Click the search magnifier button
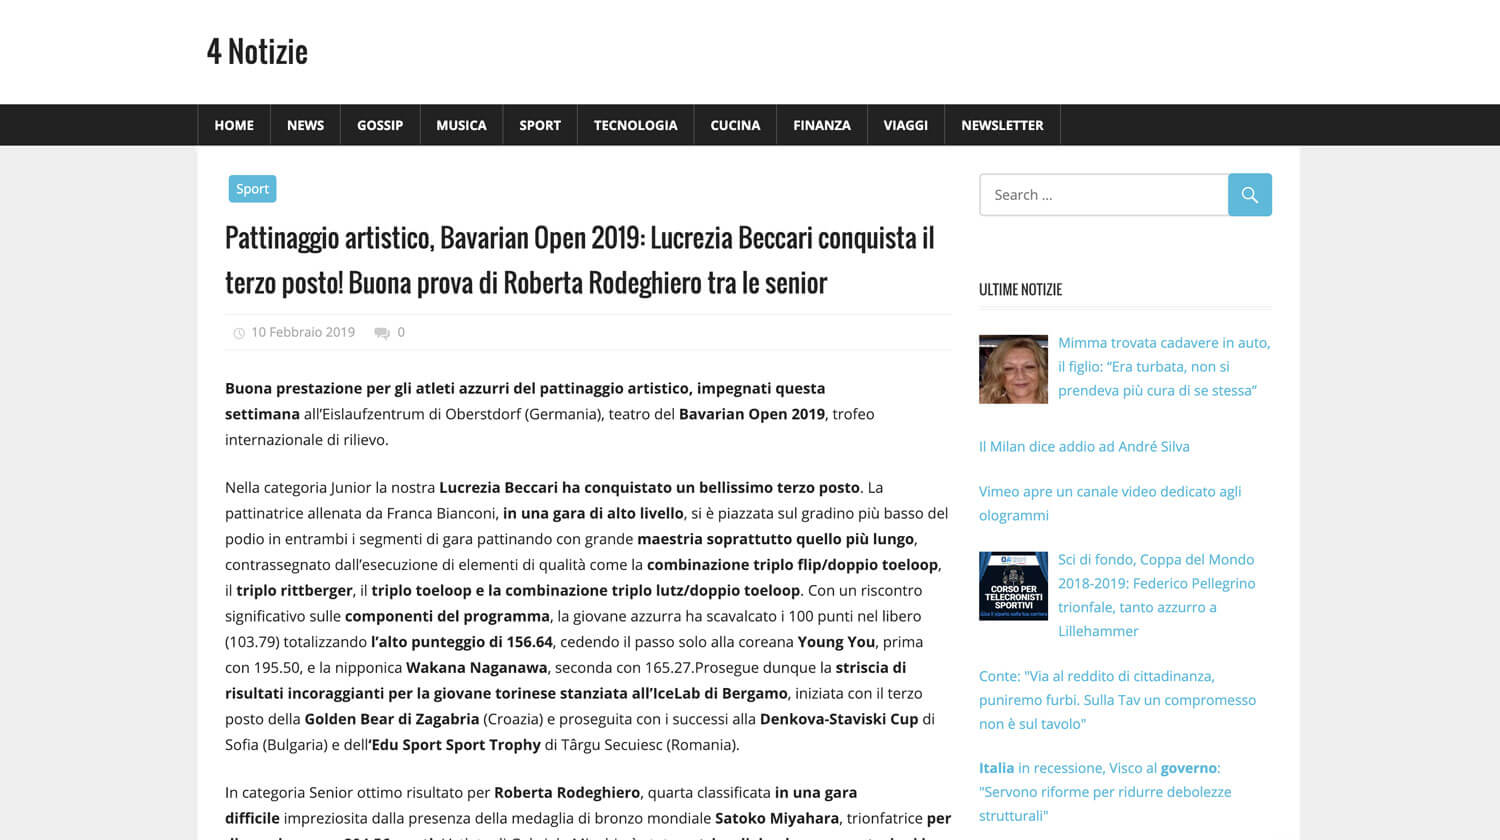The width and height of the screenshot is (1500, 840). [x=1249, y=195]
